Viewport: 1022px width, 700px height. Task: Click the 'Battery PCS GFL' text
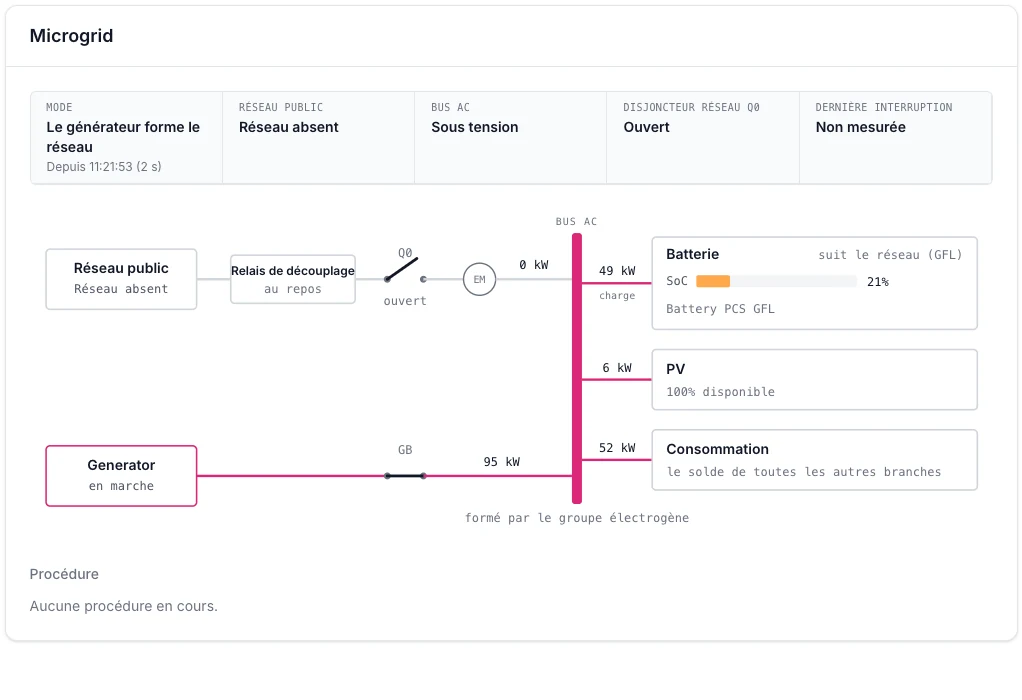[x=720, y=309]
